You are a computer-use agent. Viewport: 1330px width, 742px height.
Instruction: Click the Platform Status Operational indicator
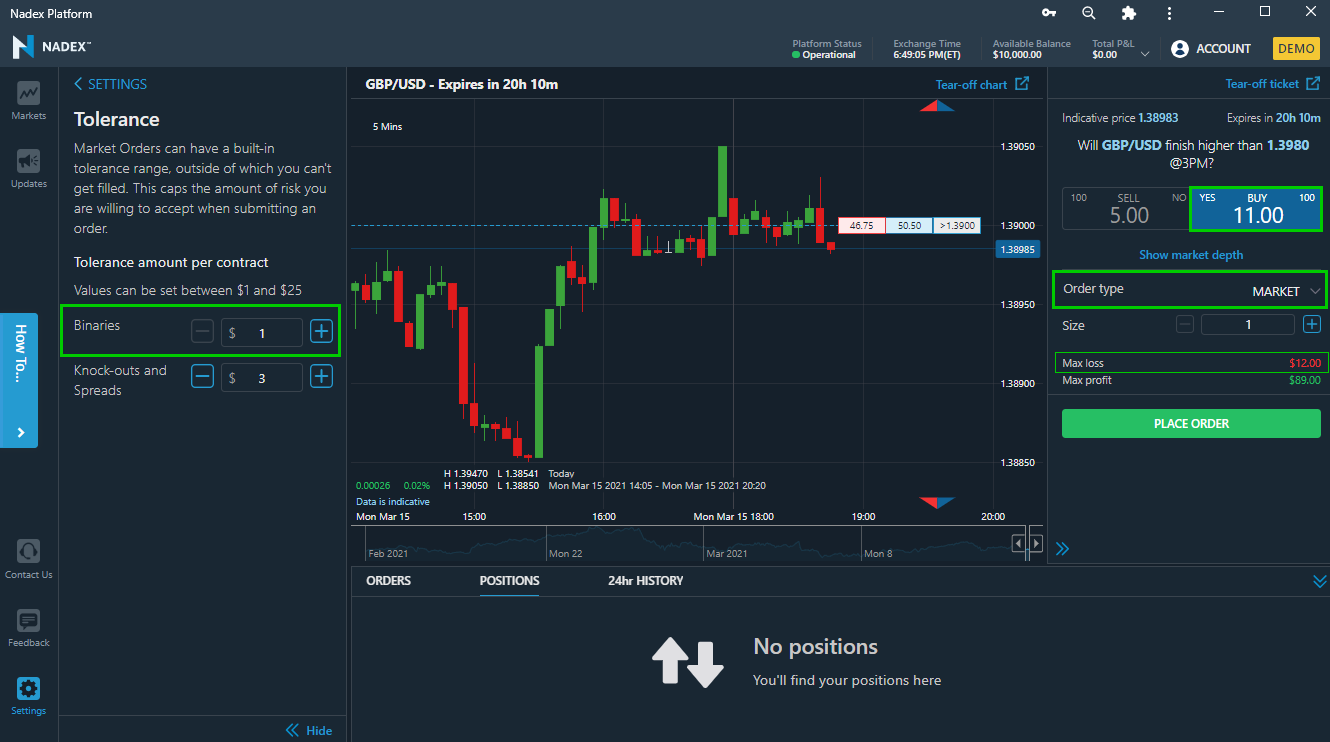pyautogui.click(x=826, y=49)
